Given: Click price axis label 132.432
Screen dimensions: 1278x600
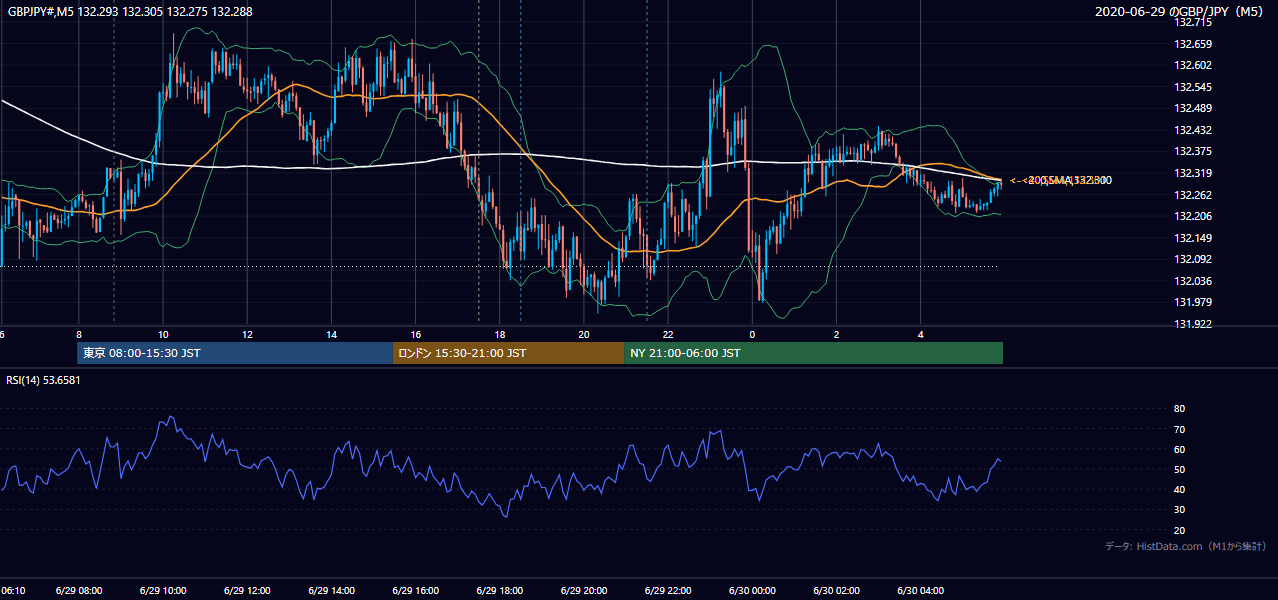Looking at the screenshot, I should (1192, 130).
